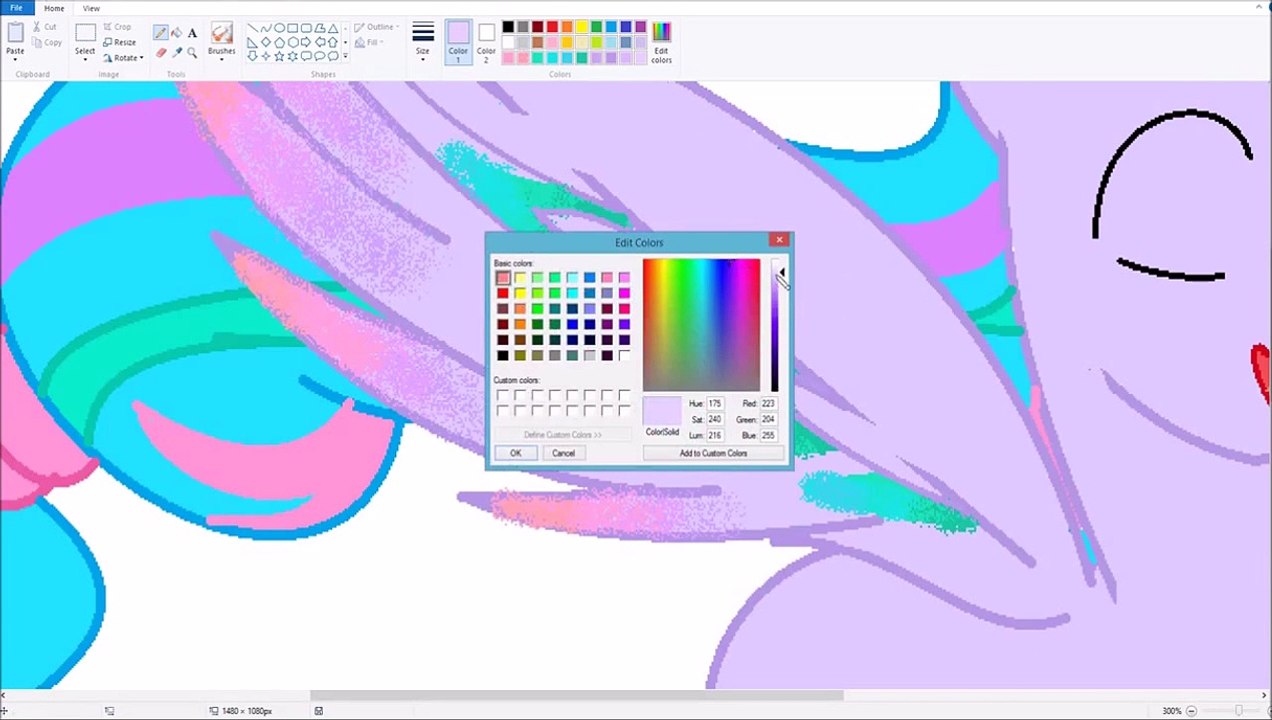The width and height of the screenshot is (1272, 720).
Task: Choose the Curve shape
Action: point(265,28)
